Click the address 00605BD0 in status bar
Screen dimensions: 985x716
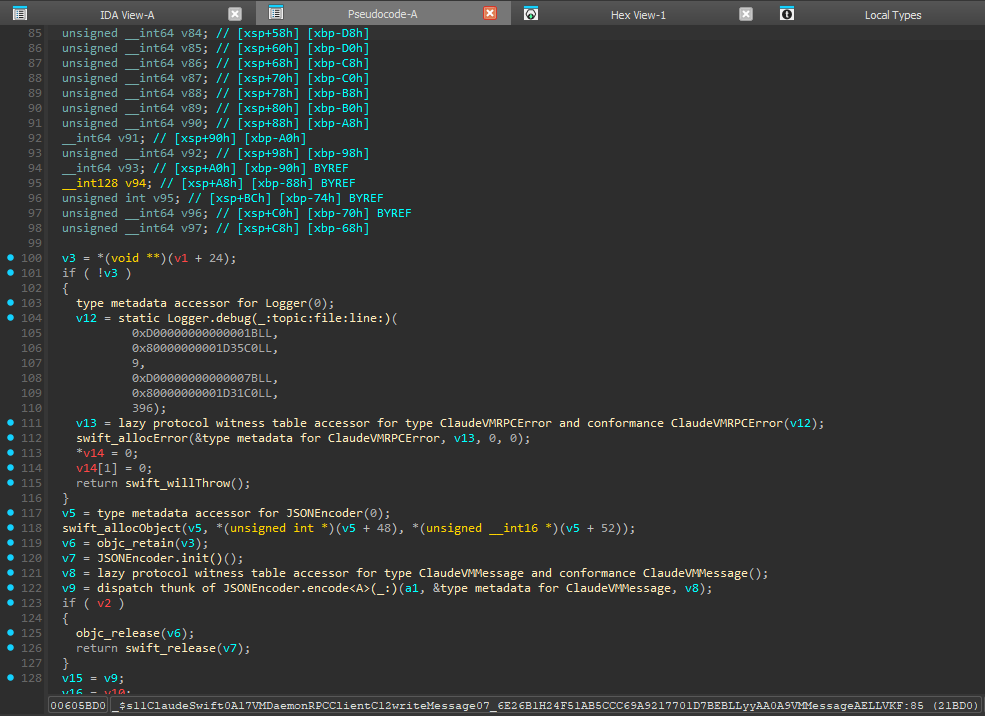(77, 706)
